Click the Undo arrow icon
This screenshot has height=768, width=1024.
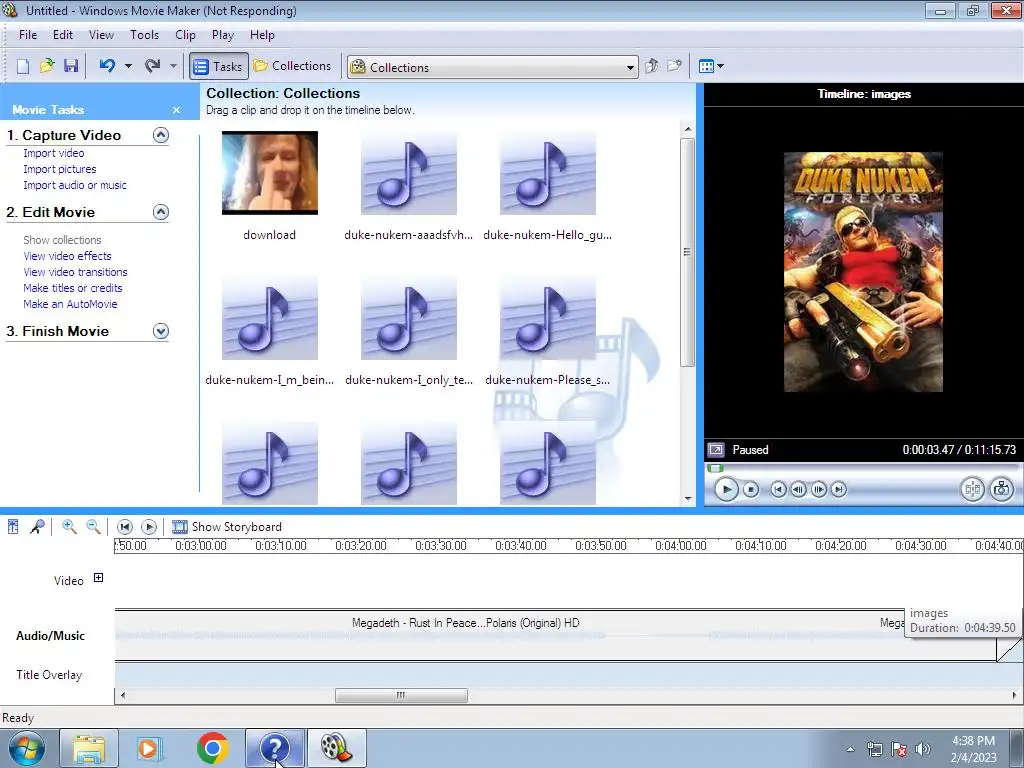pyautogui.click(x=107, y=66)
